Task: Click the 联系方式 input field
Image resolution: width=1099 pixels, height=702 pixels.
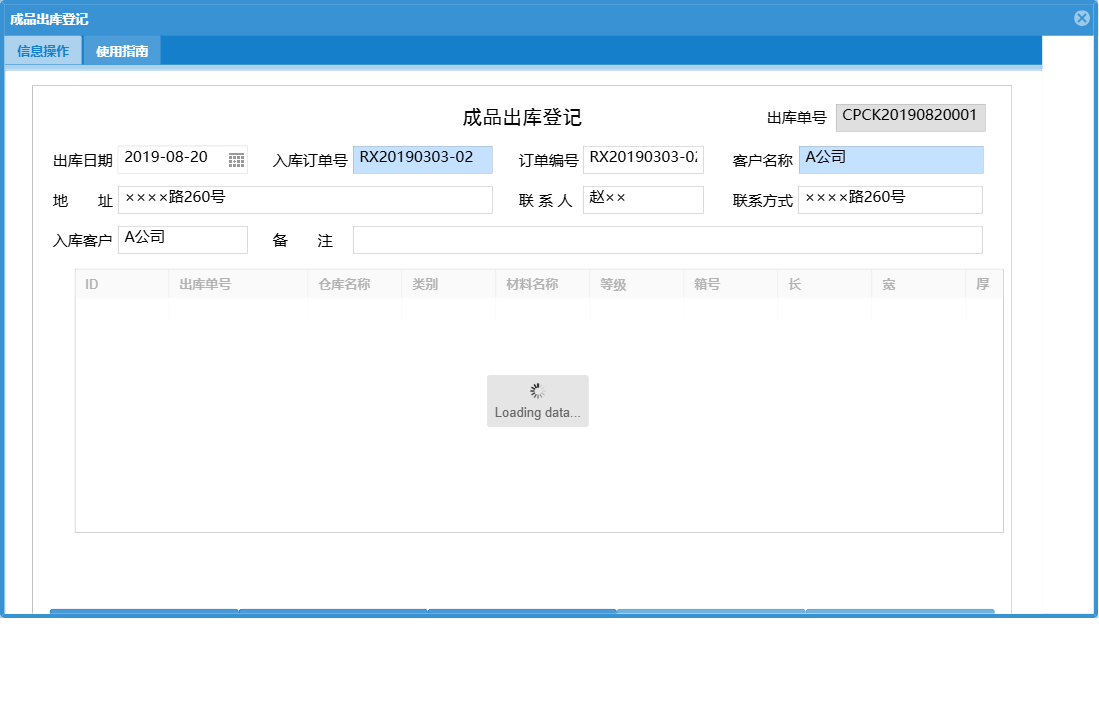Action: (x=888, y=199)
